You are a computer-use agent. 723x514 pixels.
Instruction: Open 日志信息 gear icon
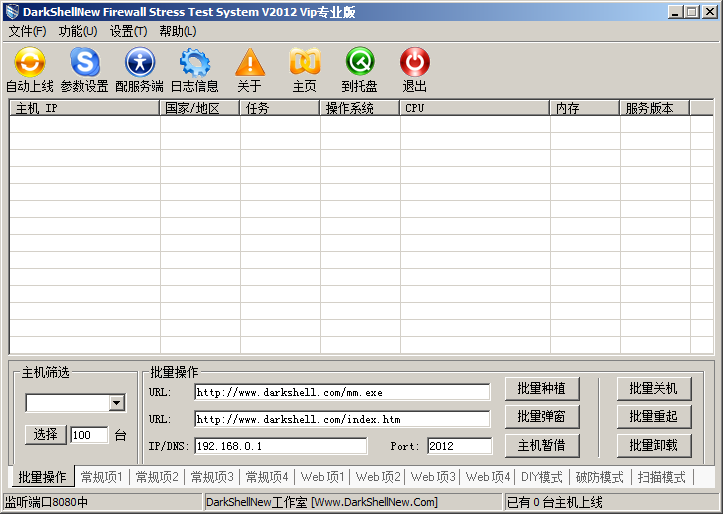click(194, 64)
